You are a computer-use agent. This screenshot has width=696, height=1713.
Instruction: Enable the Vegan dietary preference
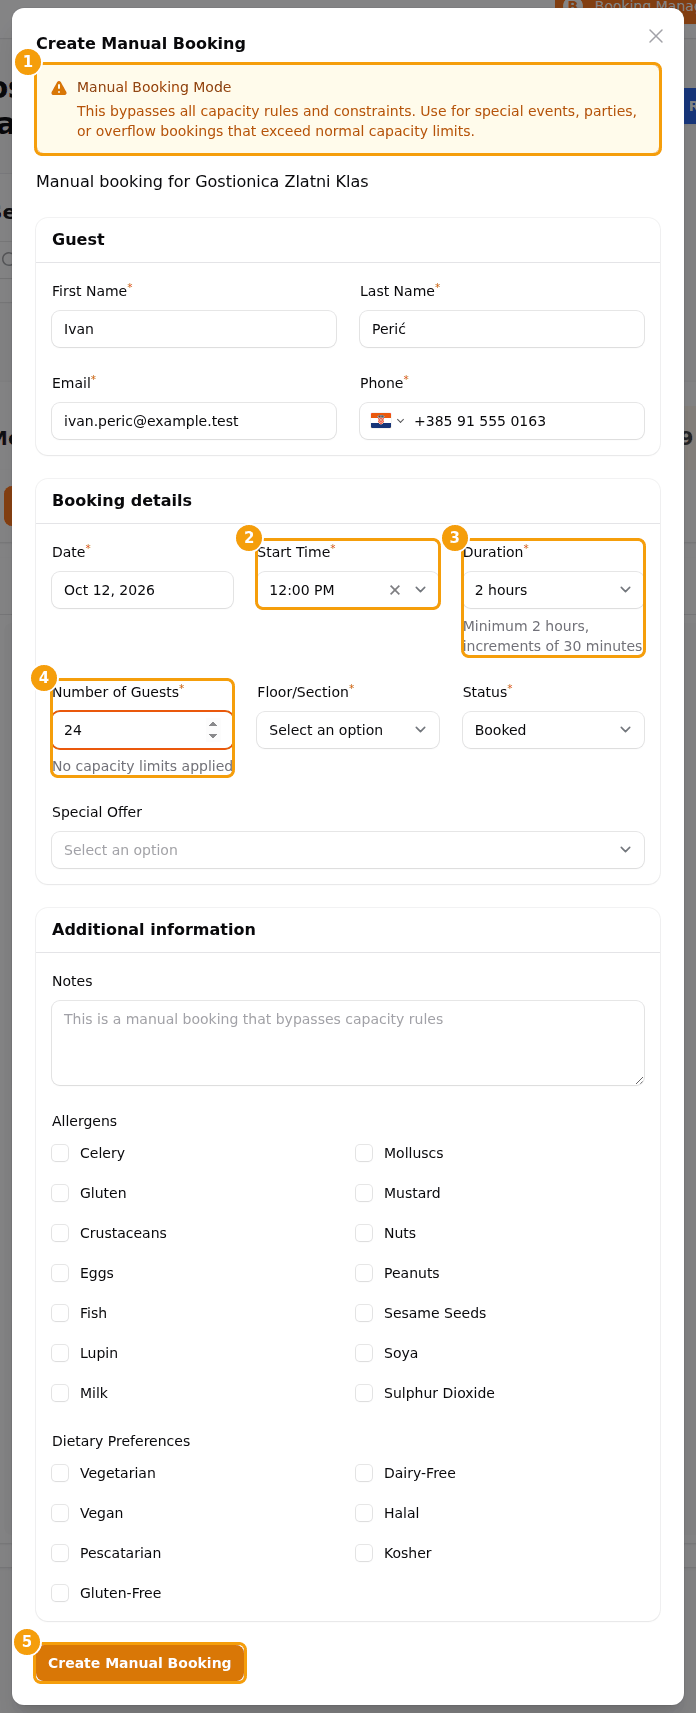[60, 1513]
